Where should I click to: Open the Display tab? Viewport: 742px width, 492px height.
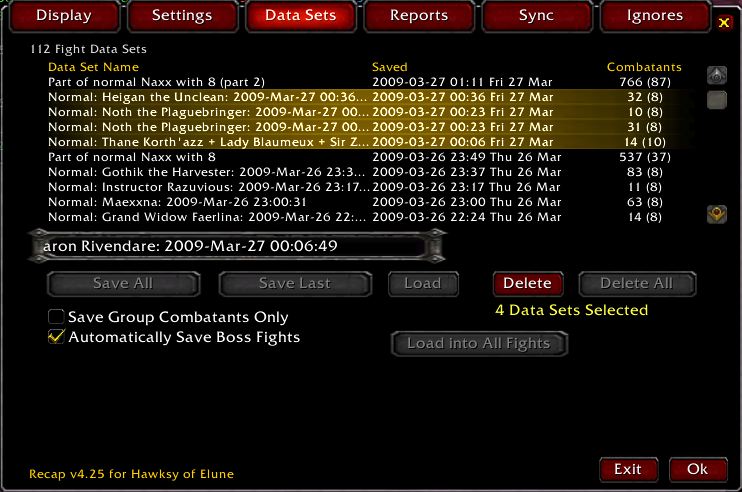click(x=64, y=16)
